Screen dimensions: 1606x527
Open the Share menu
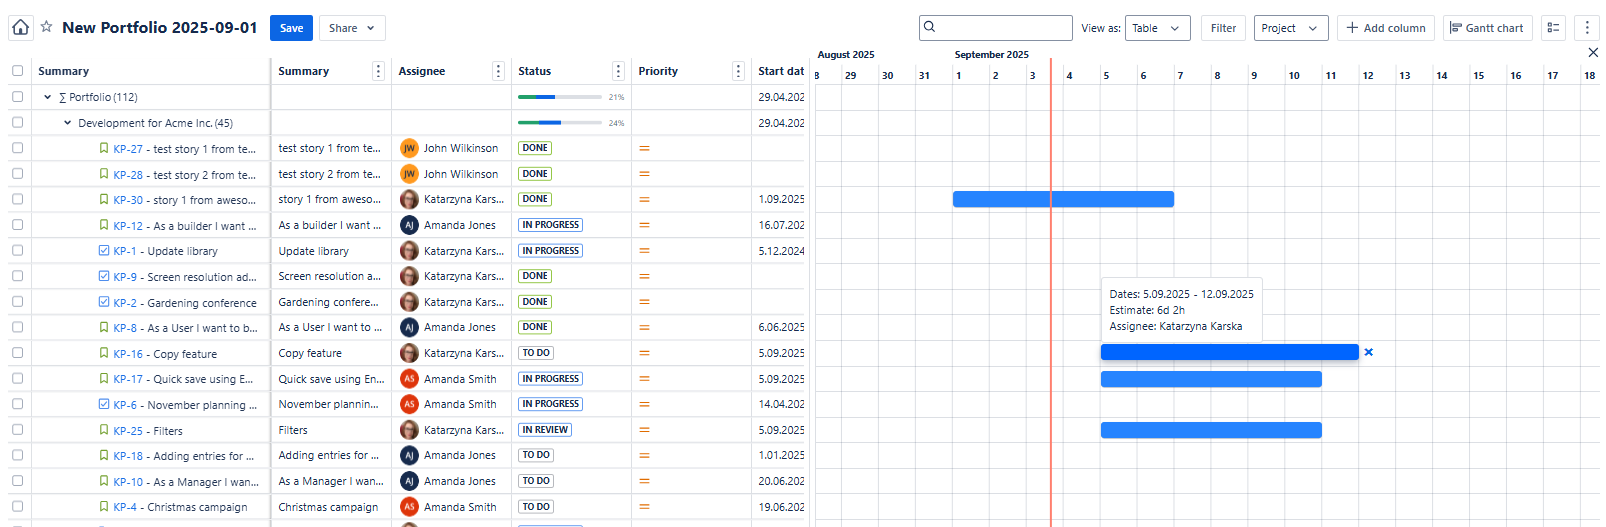click(x=351, y=28)
